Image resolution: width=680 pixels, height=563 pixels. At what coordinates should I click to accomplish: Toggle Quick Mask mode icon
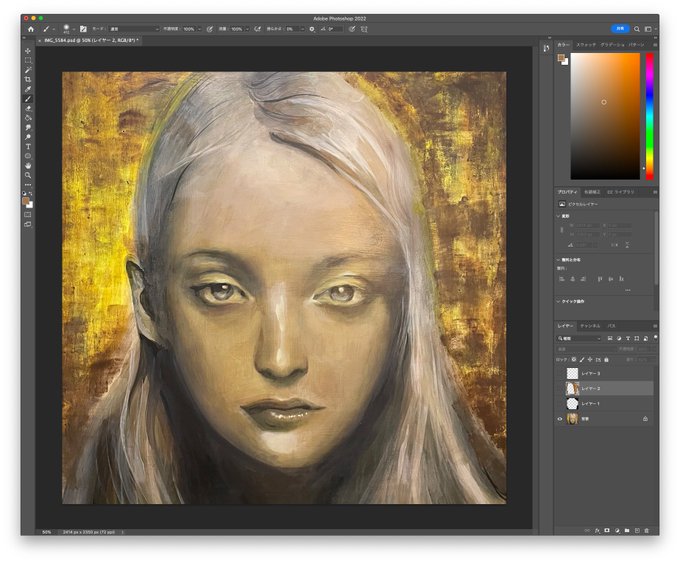tap(28, 215)
